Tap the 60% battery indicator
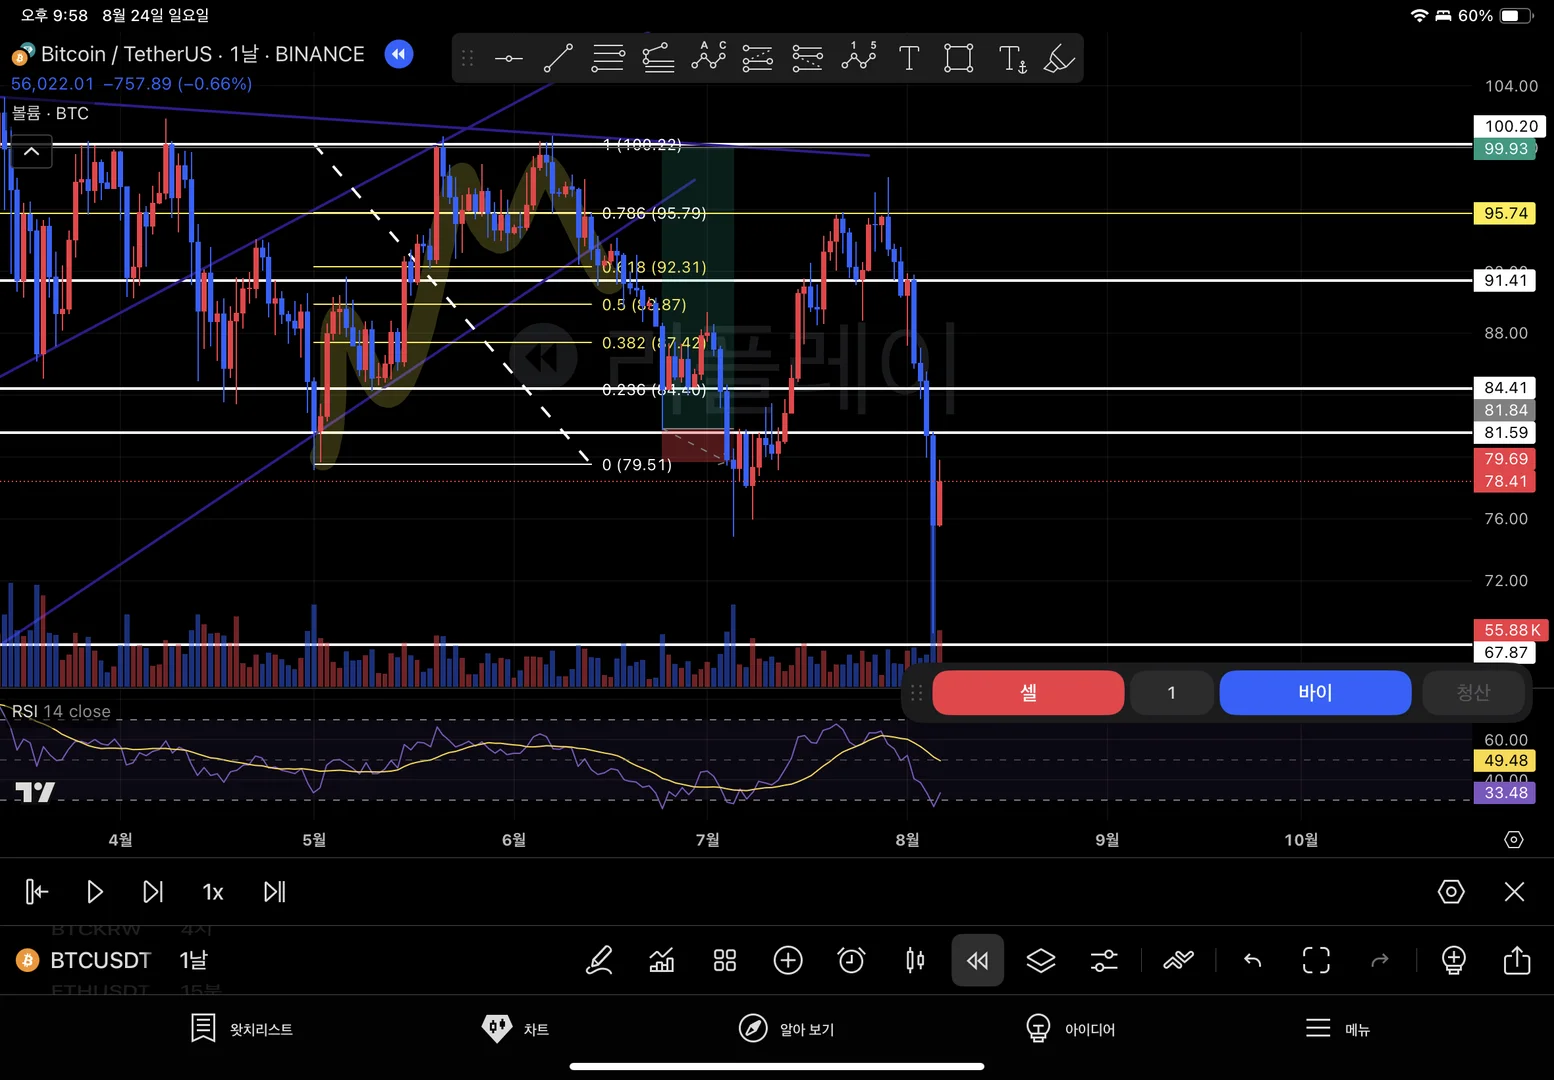 (1495, 16)
